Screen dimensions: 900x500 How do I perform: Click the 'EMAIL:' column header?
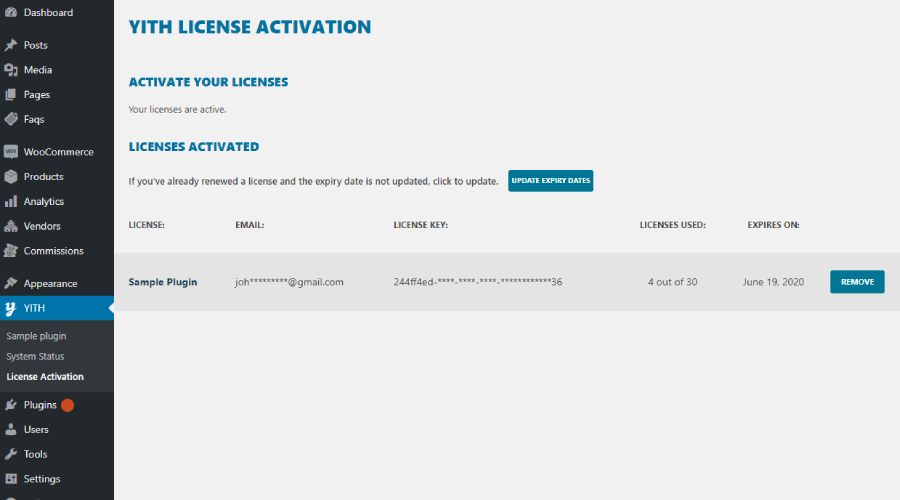(250, 225)
